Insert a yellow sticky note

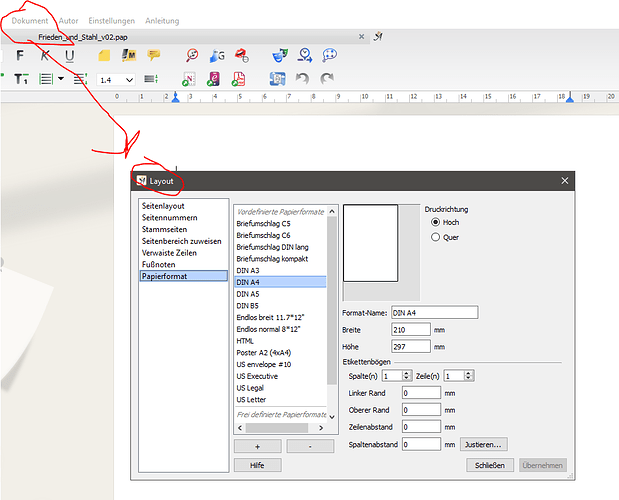104,56
